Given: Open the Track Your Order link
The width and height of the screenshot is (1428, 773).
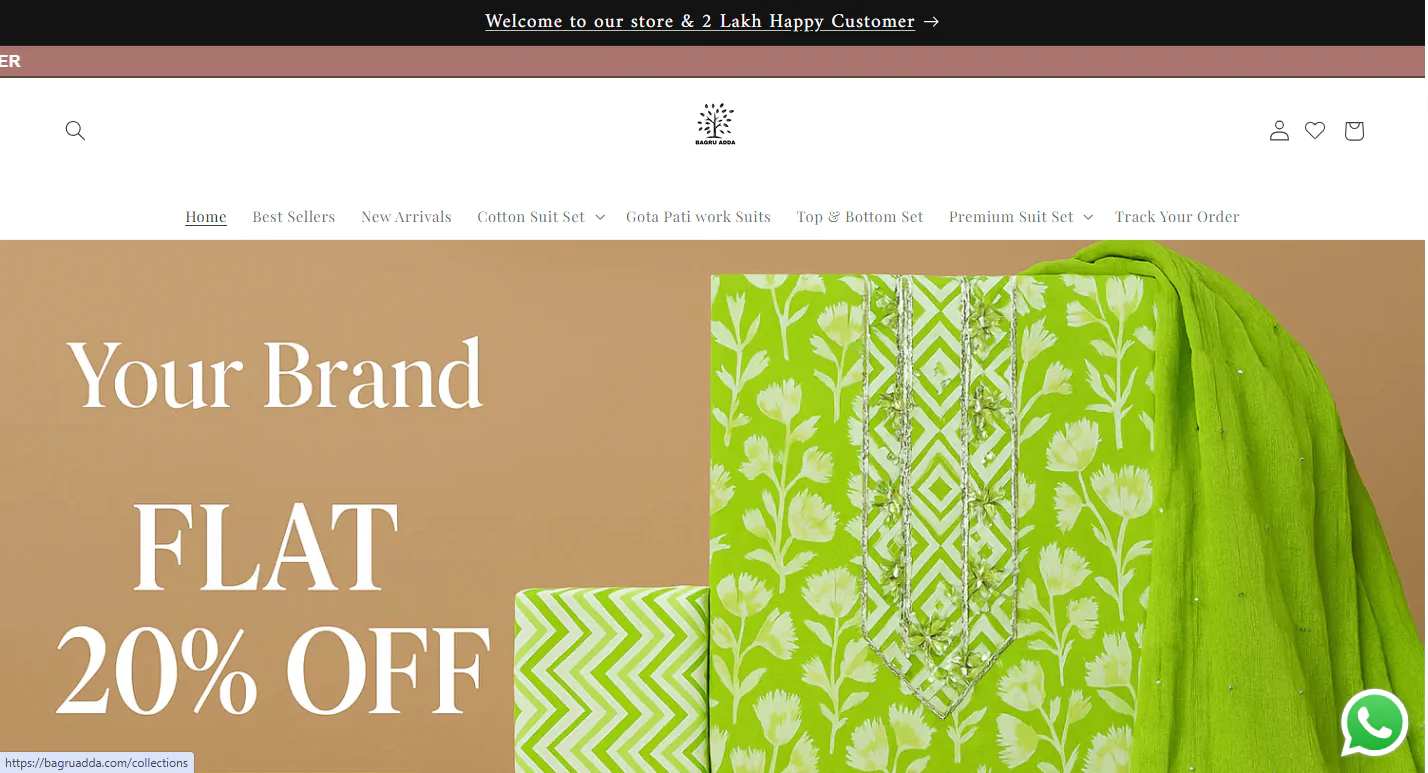Looking at the screenshot, I should (1177, 217).
